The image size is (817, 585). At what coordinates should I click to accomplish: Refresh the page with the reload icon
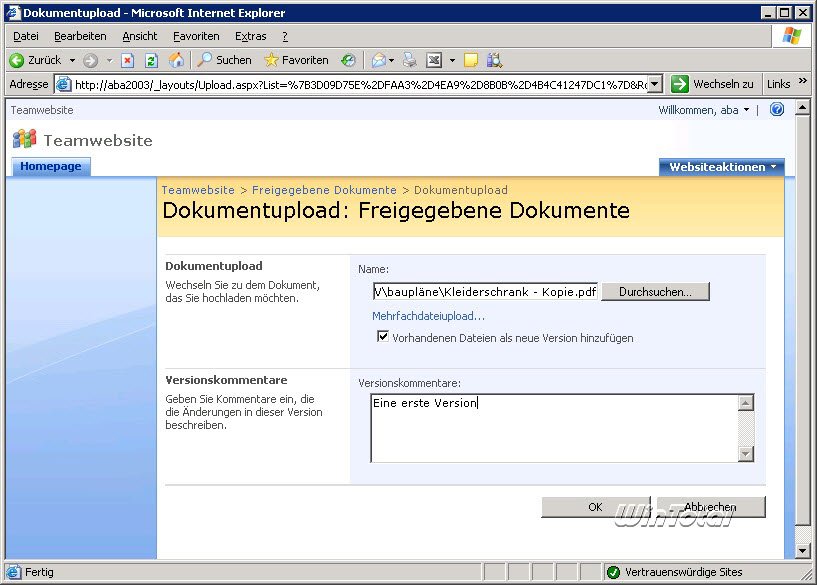click(x=151, y=60)
